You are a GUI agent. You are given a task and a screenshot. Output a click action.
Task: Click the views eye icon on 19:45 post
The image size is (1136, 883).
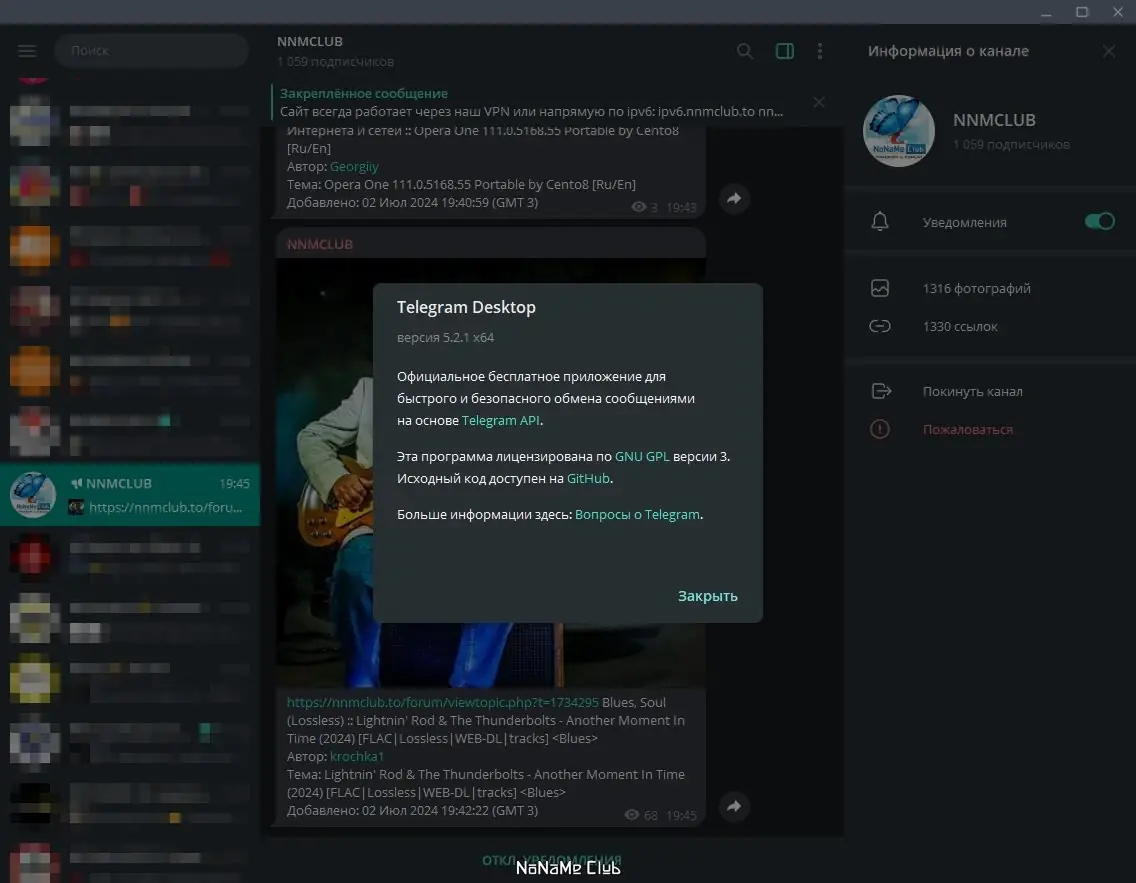(632, 815)
